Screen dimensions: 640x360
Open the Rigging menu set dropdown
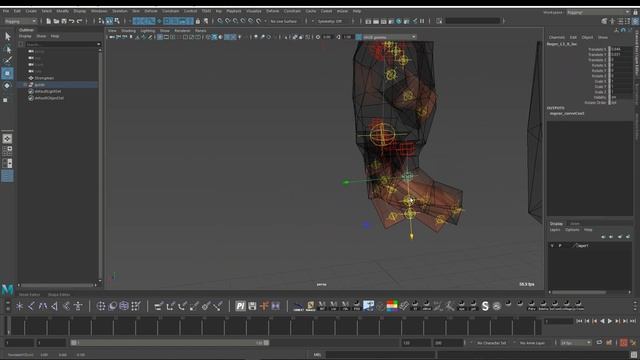(20, 21)
